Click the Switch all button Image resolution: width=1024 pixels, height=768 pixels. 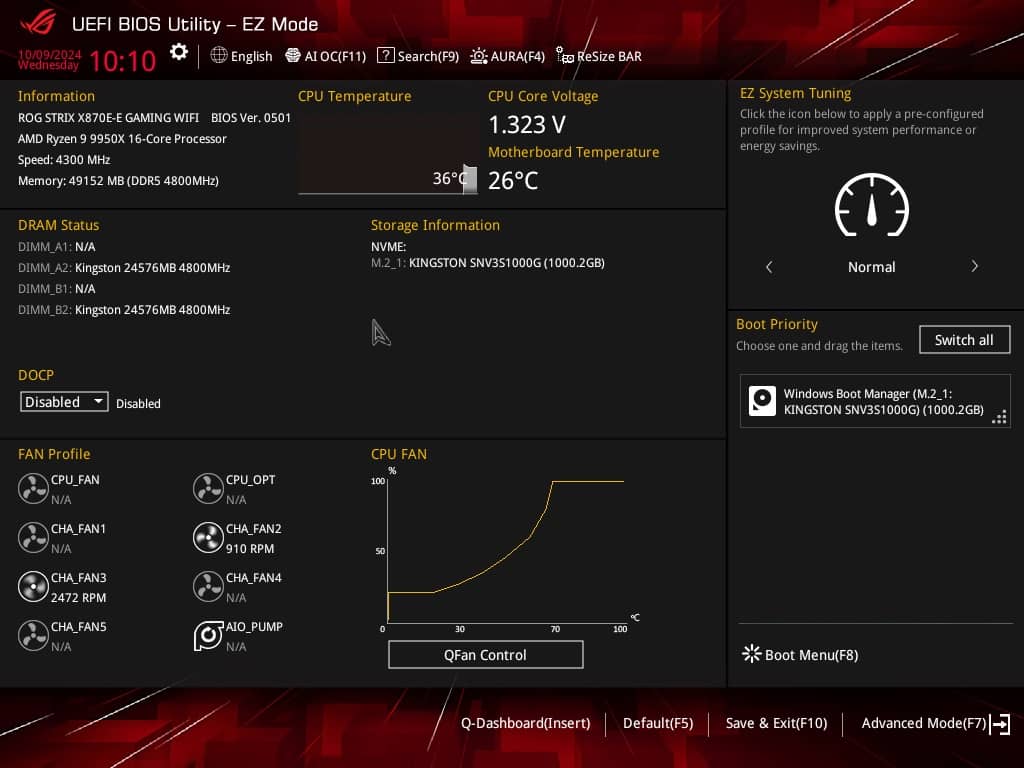(x=964, y=340)
